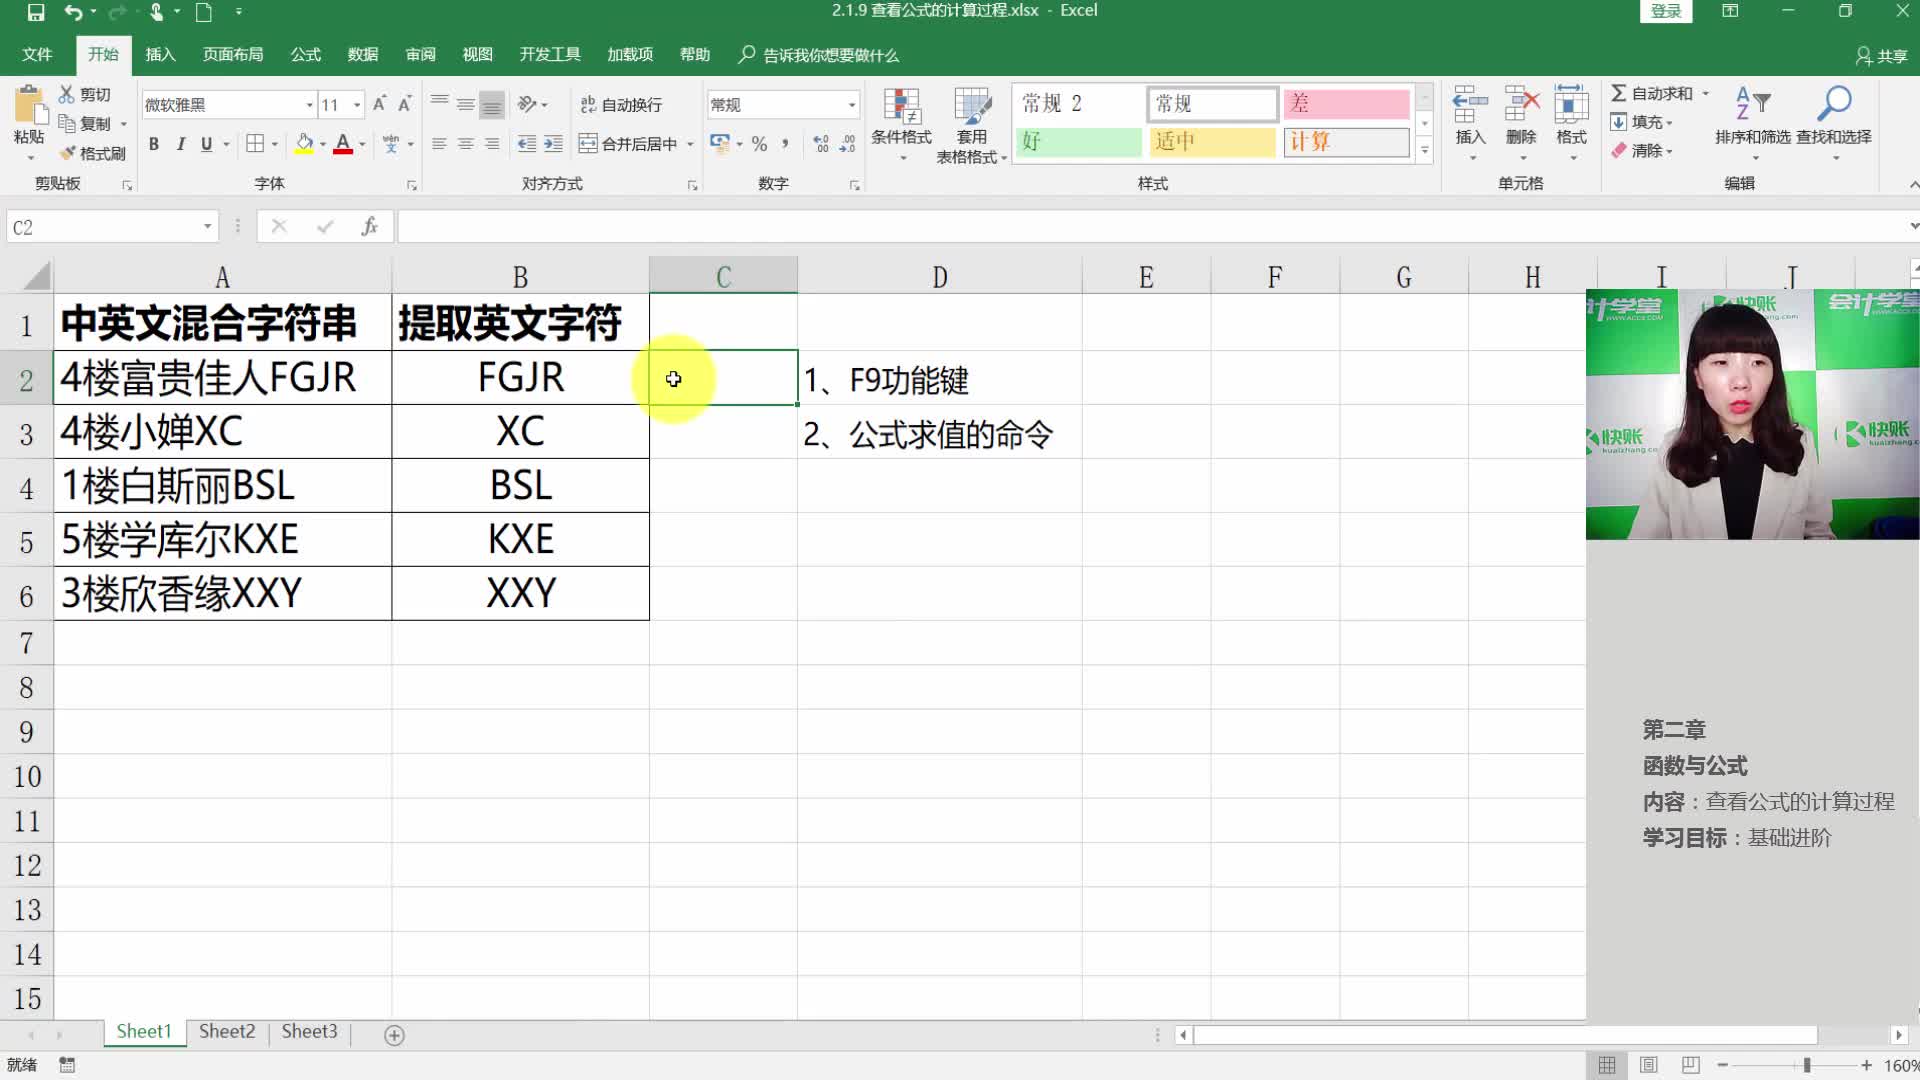The width and height of the screenshot is (1920, 1080).
Task: Click the Insert Function fx icon
Action: pyautogui.click(x=369, y=227)
